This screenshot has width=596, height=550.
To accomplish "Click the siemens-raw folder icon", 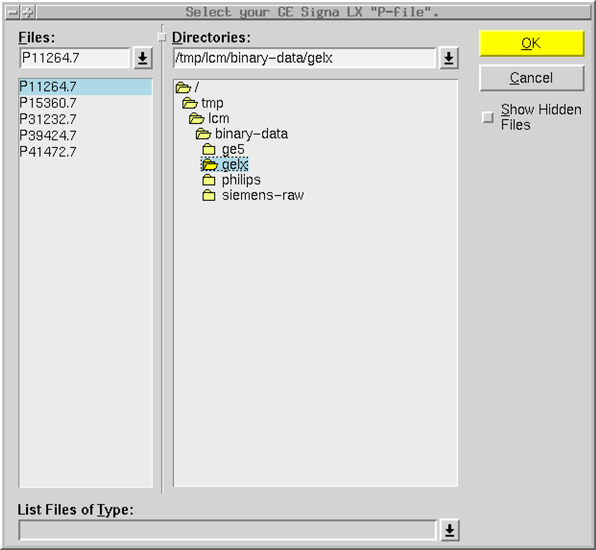I will tap(209, 195).
